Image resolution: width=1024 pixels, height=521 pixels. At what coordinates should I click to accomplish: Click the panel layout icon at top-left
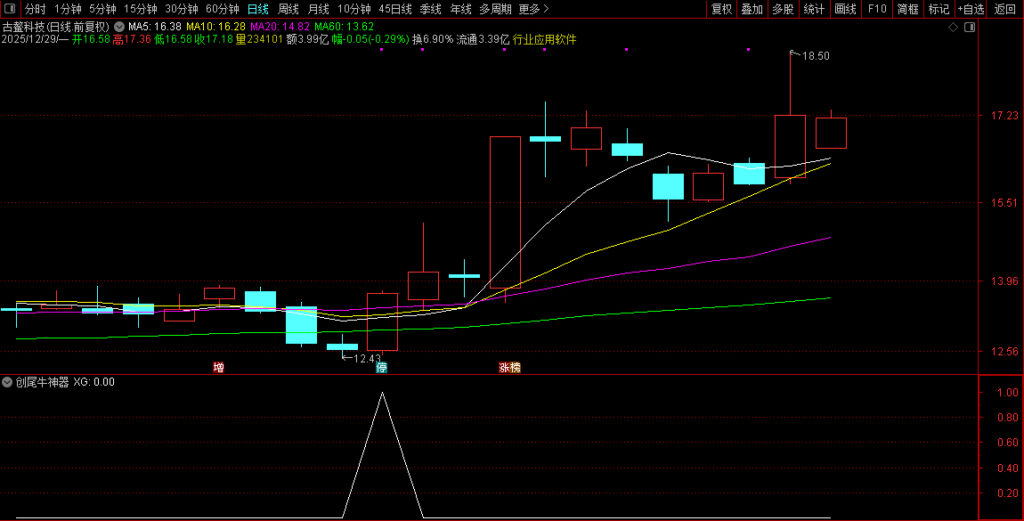(x=9, y=9)
